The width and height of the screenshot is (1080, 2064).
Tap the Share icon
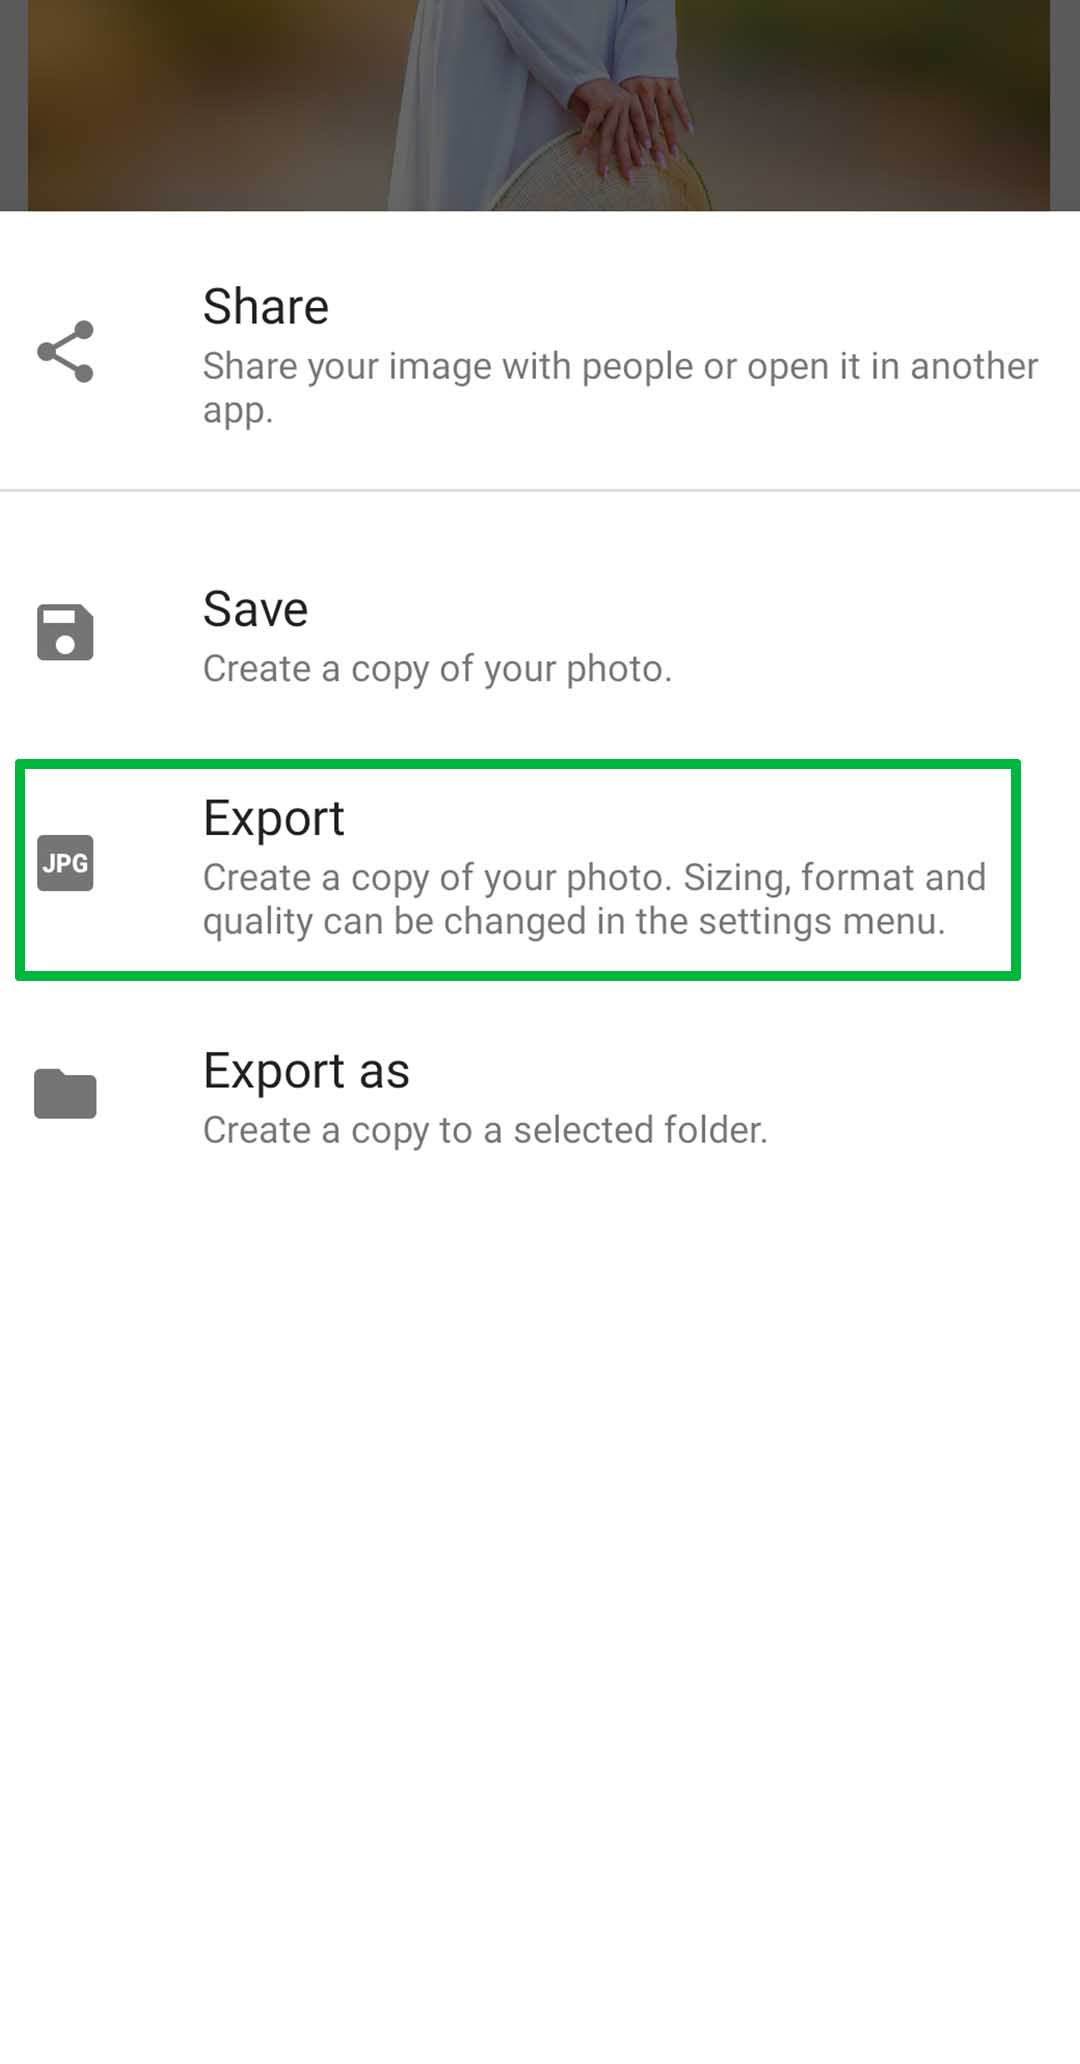(65, 352)
